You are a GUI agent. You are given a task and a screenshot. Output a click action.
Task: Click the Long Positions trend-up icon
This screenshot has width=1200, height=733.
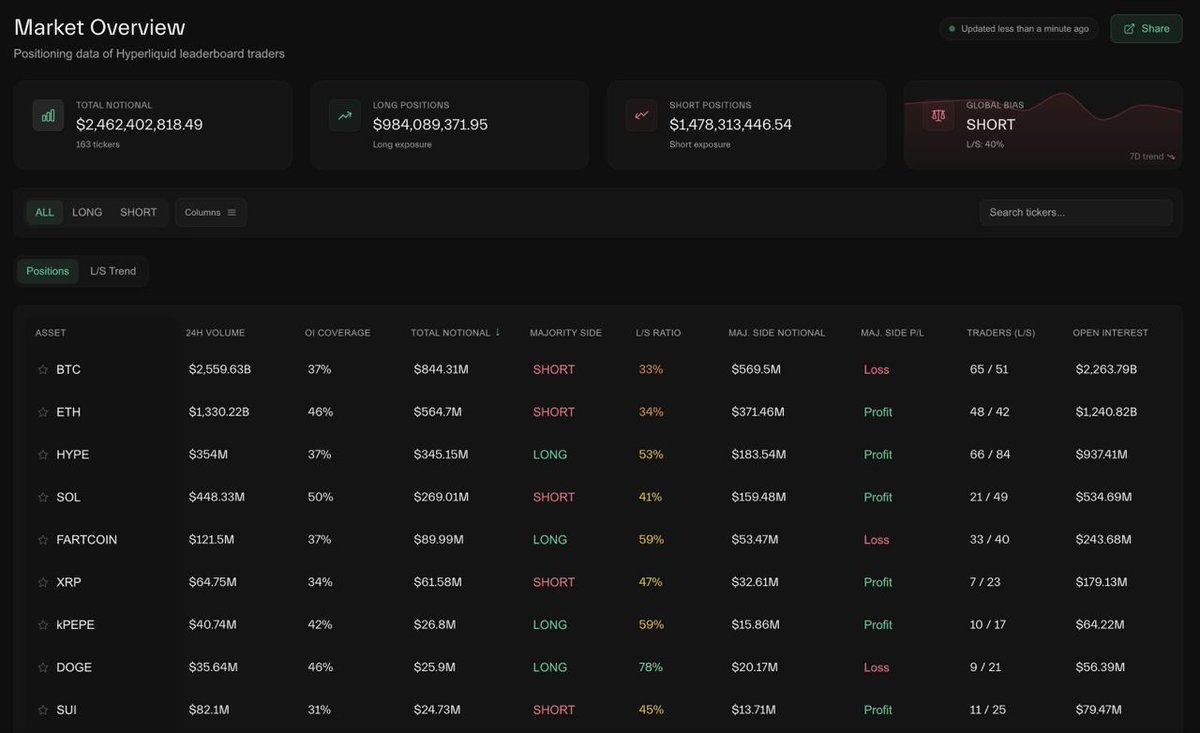345,115
